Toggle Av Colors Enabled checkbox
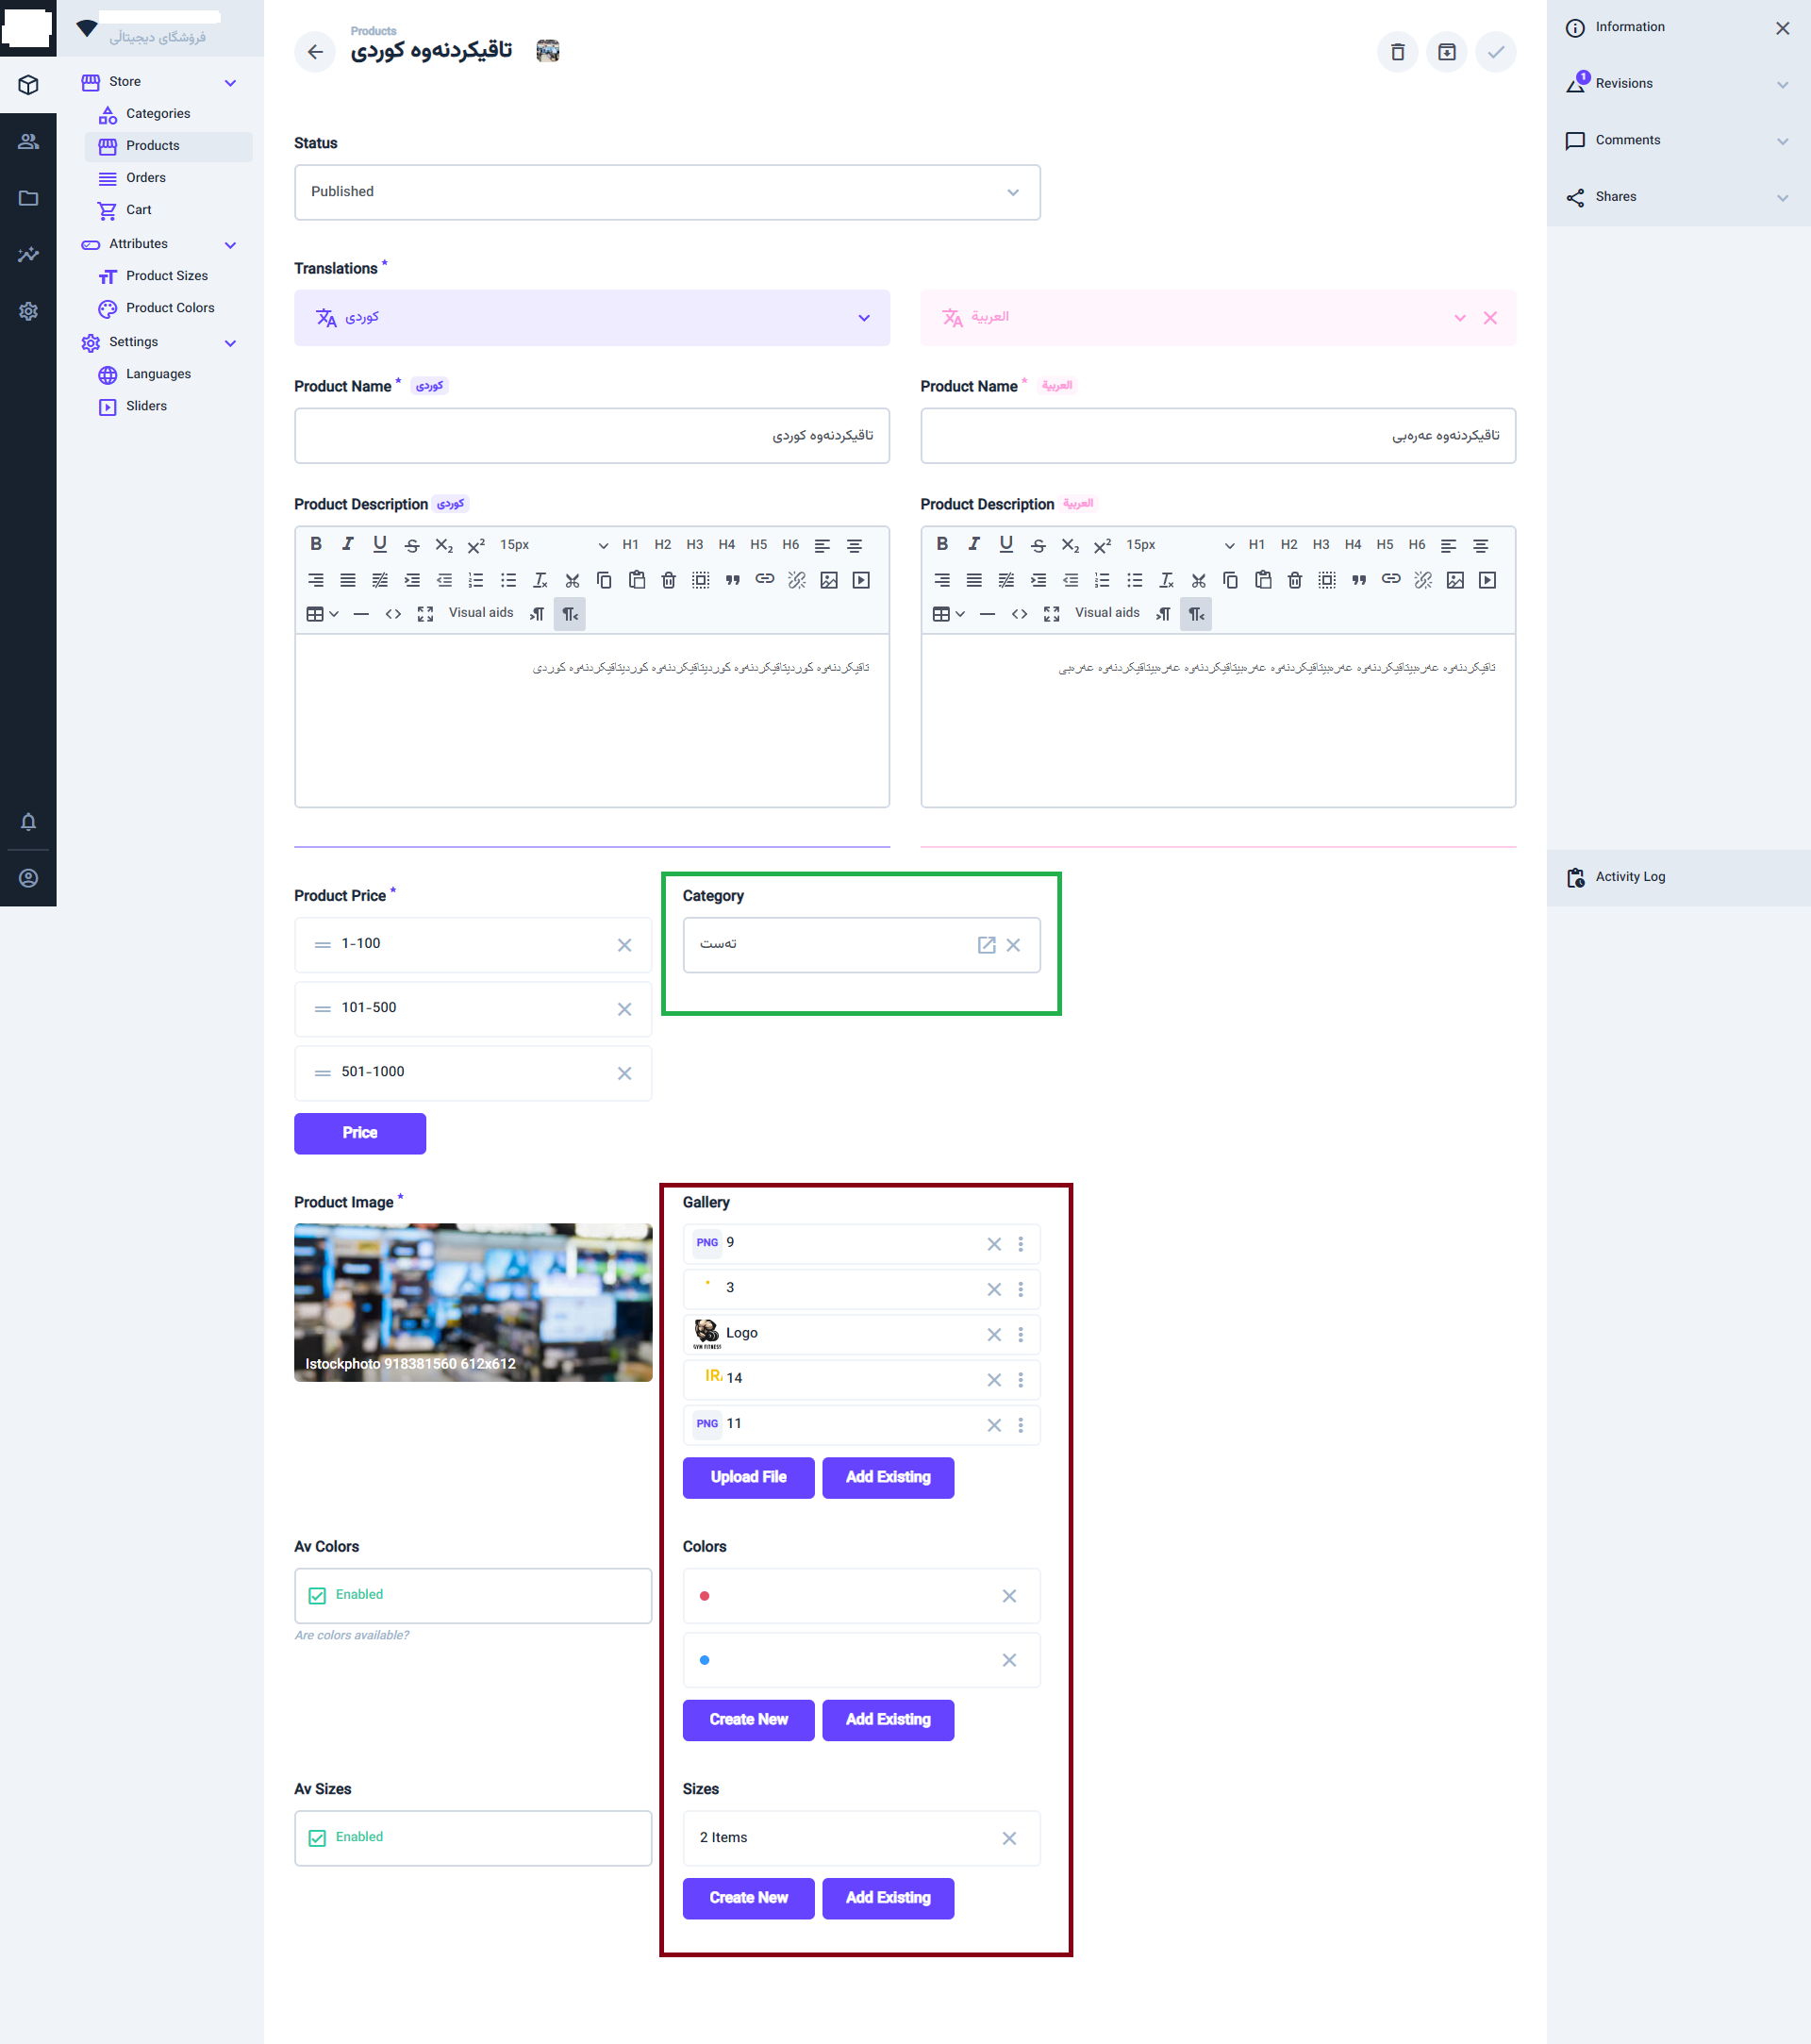The height and width of the screenshot is (2044, 1811). click(x=317, y=1595)
